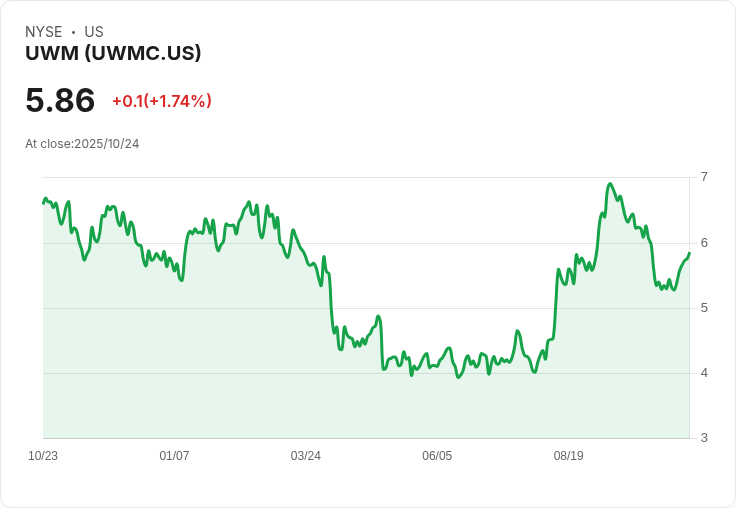
Task: Click the +0.1(+1.74%) price change
Action: (162, 101)
